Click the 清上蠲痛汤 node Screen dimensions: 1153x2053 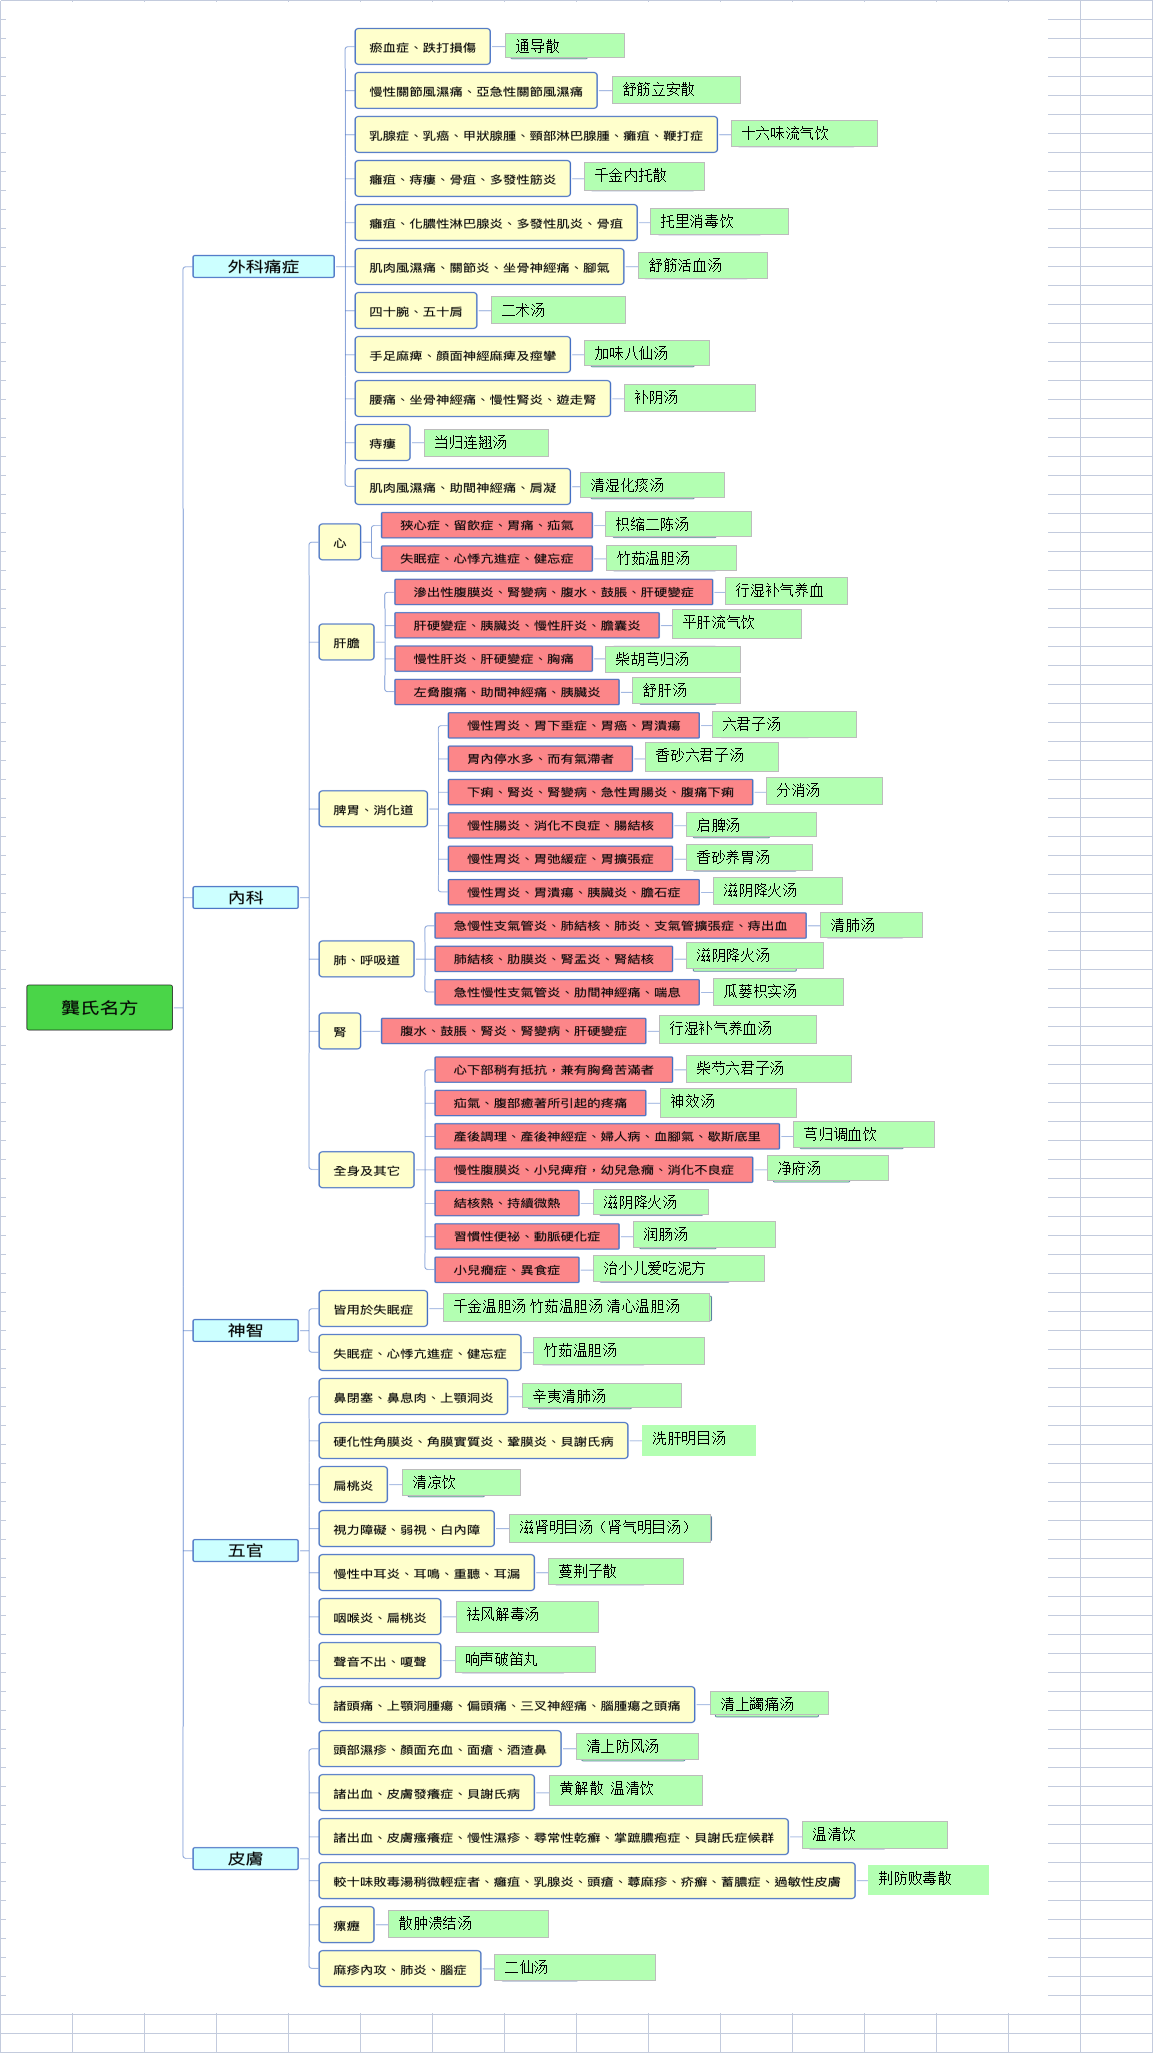(769, 1704)
